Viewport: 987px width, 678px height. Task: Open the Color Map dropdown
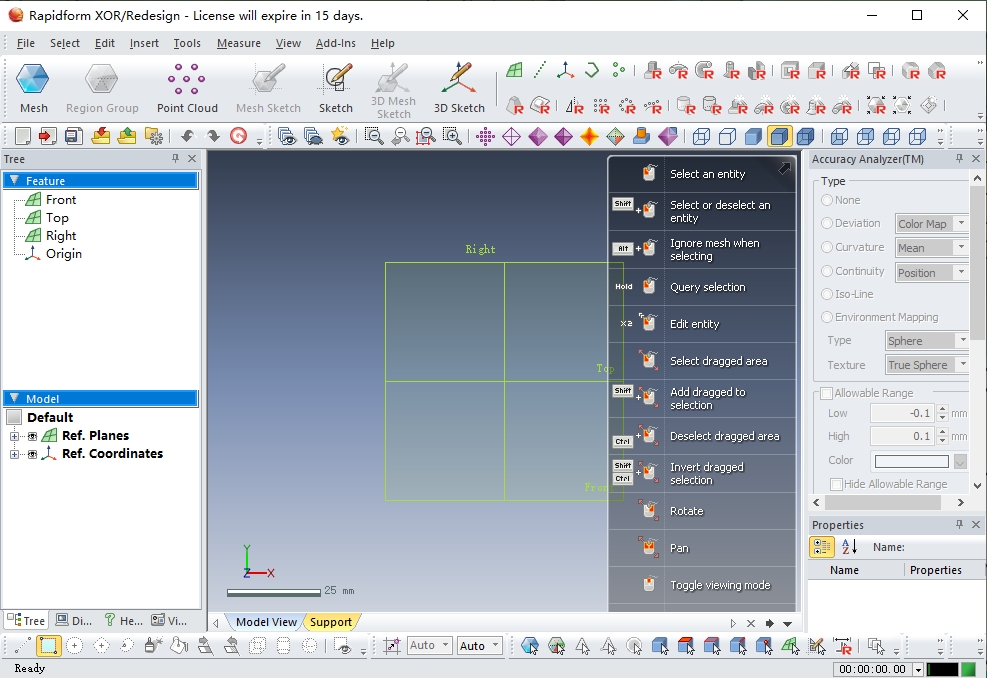pos(961,224)
